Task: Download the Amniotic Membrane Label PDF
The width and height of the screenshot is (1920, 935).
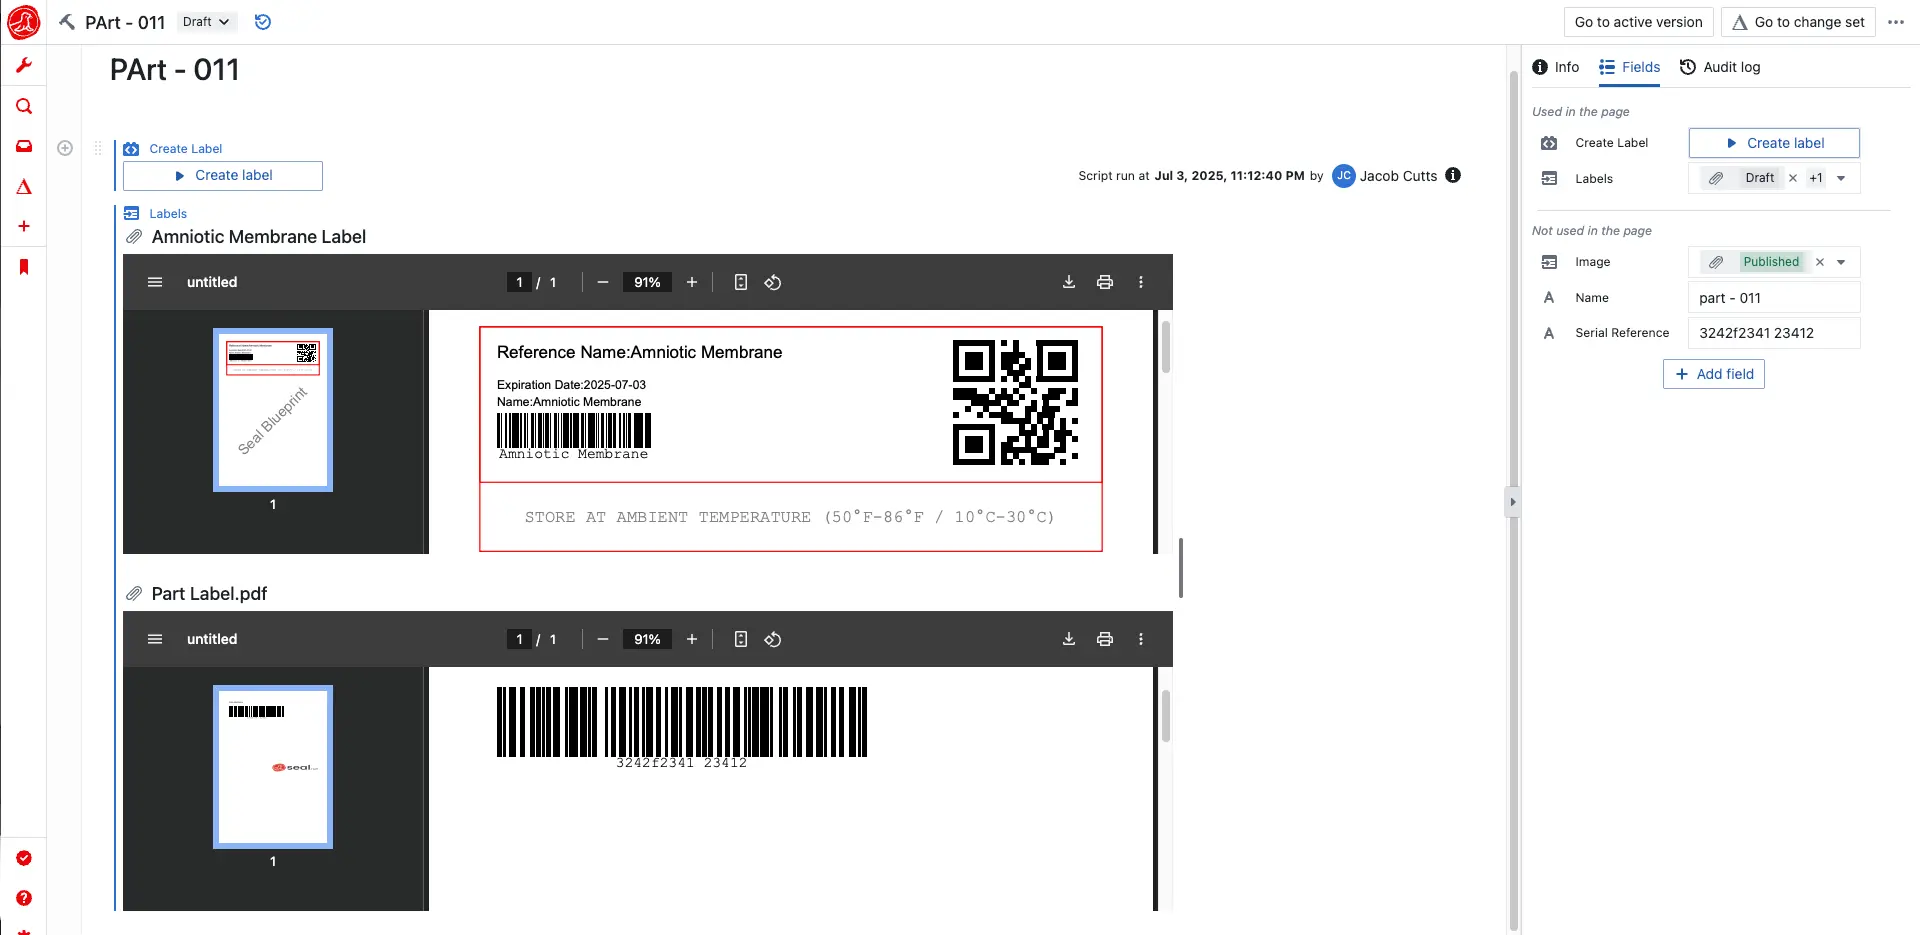Action: coord(1069,282)
